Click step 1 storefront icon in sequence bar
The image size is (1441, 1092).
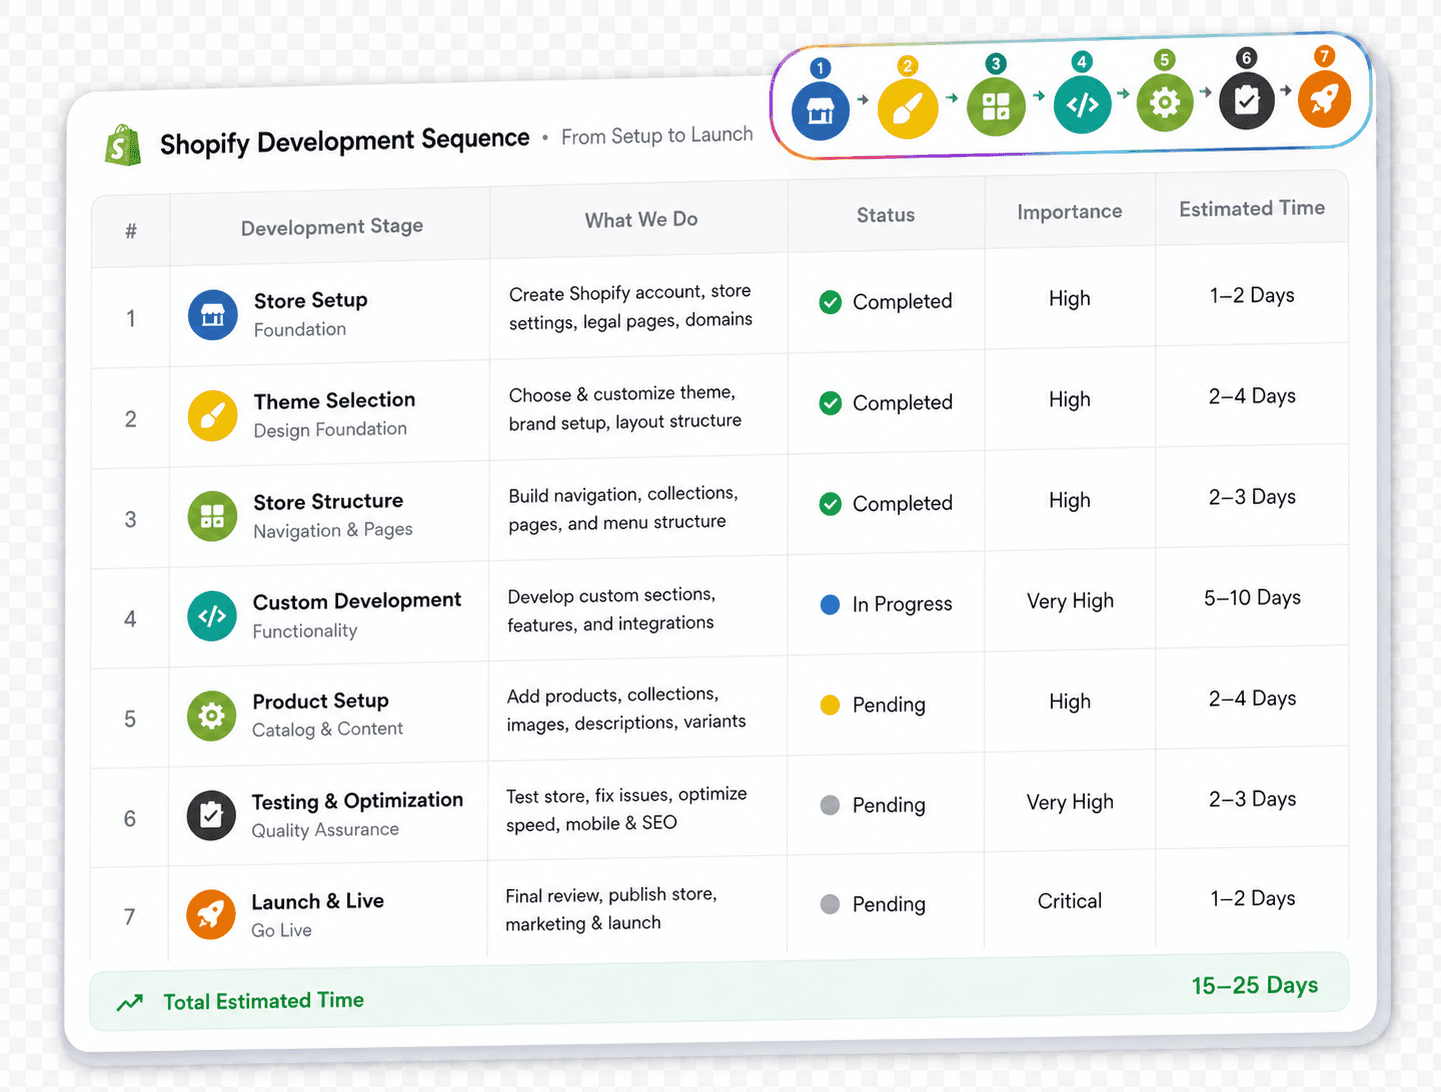click(x=820, y=110)
